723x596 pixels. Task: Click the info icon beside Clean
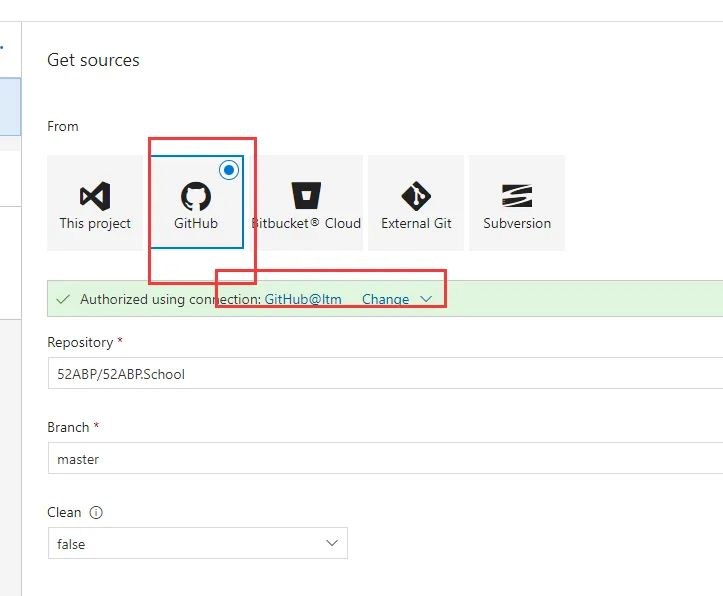(97, 513)
